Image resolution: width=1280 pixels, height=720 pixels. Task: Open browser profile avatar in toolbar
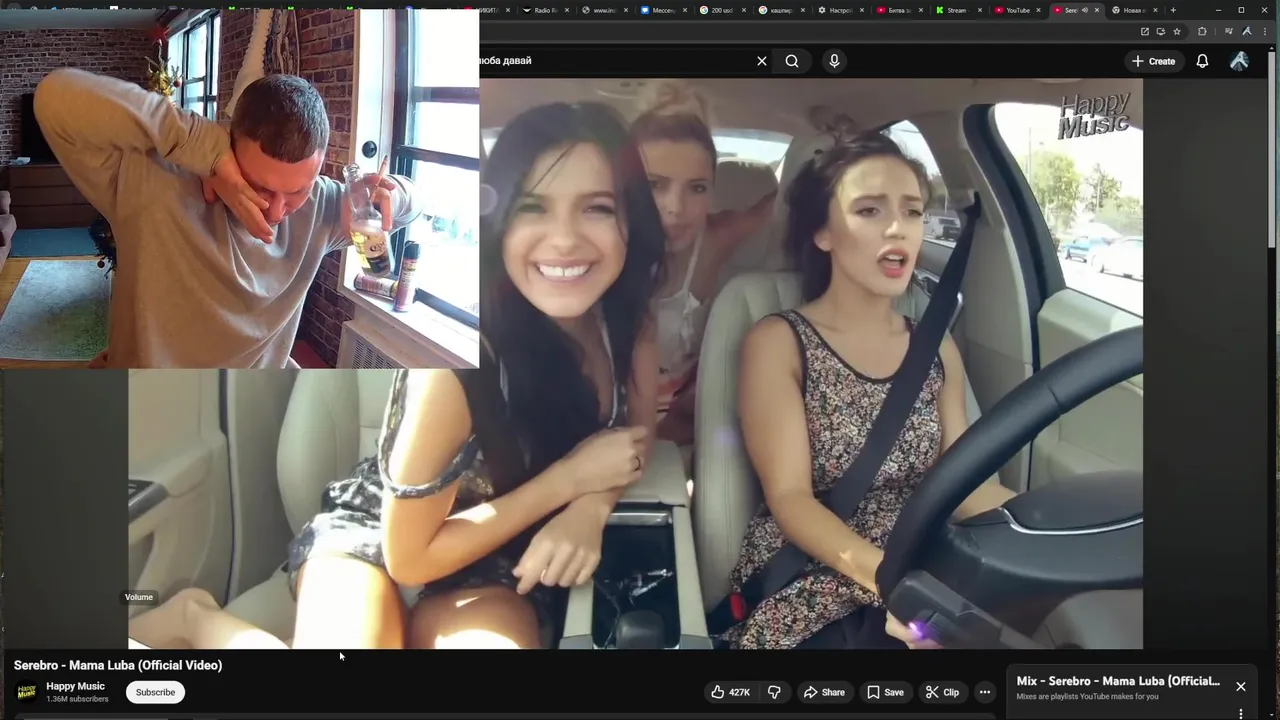coord(1246,31)
